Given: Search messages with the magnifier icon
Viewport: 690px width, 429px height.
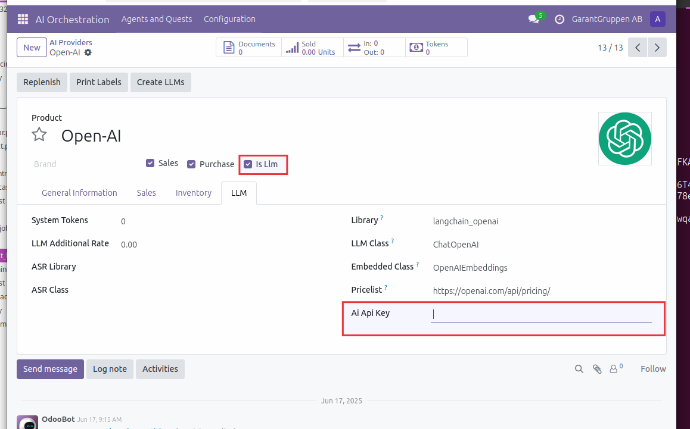Looking at the screenshot, I should tap(579, 369).
